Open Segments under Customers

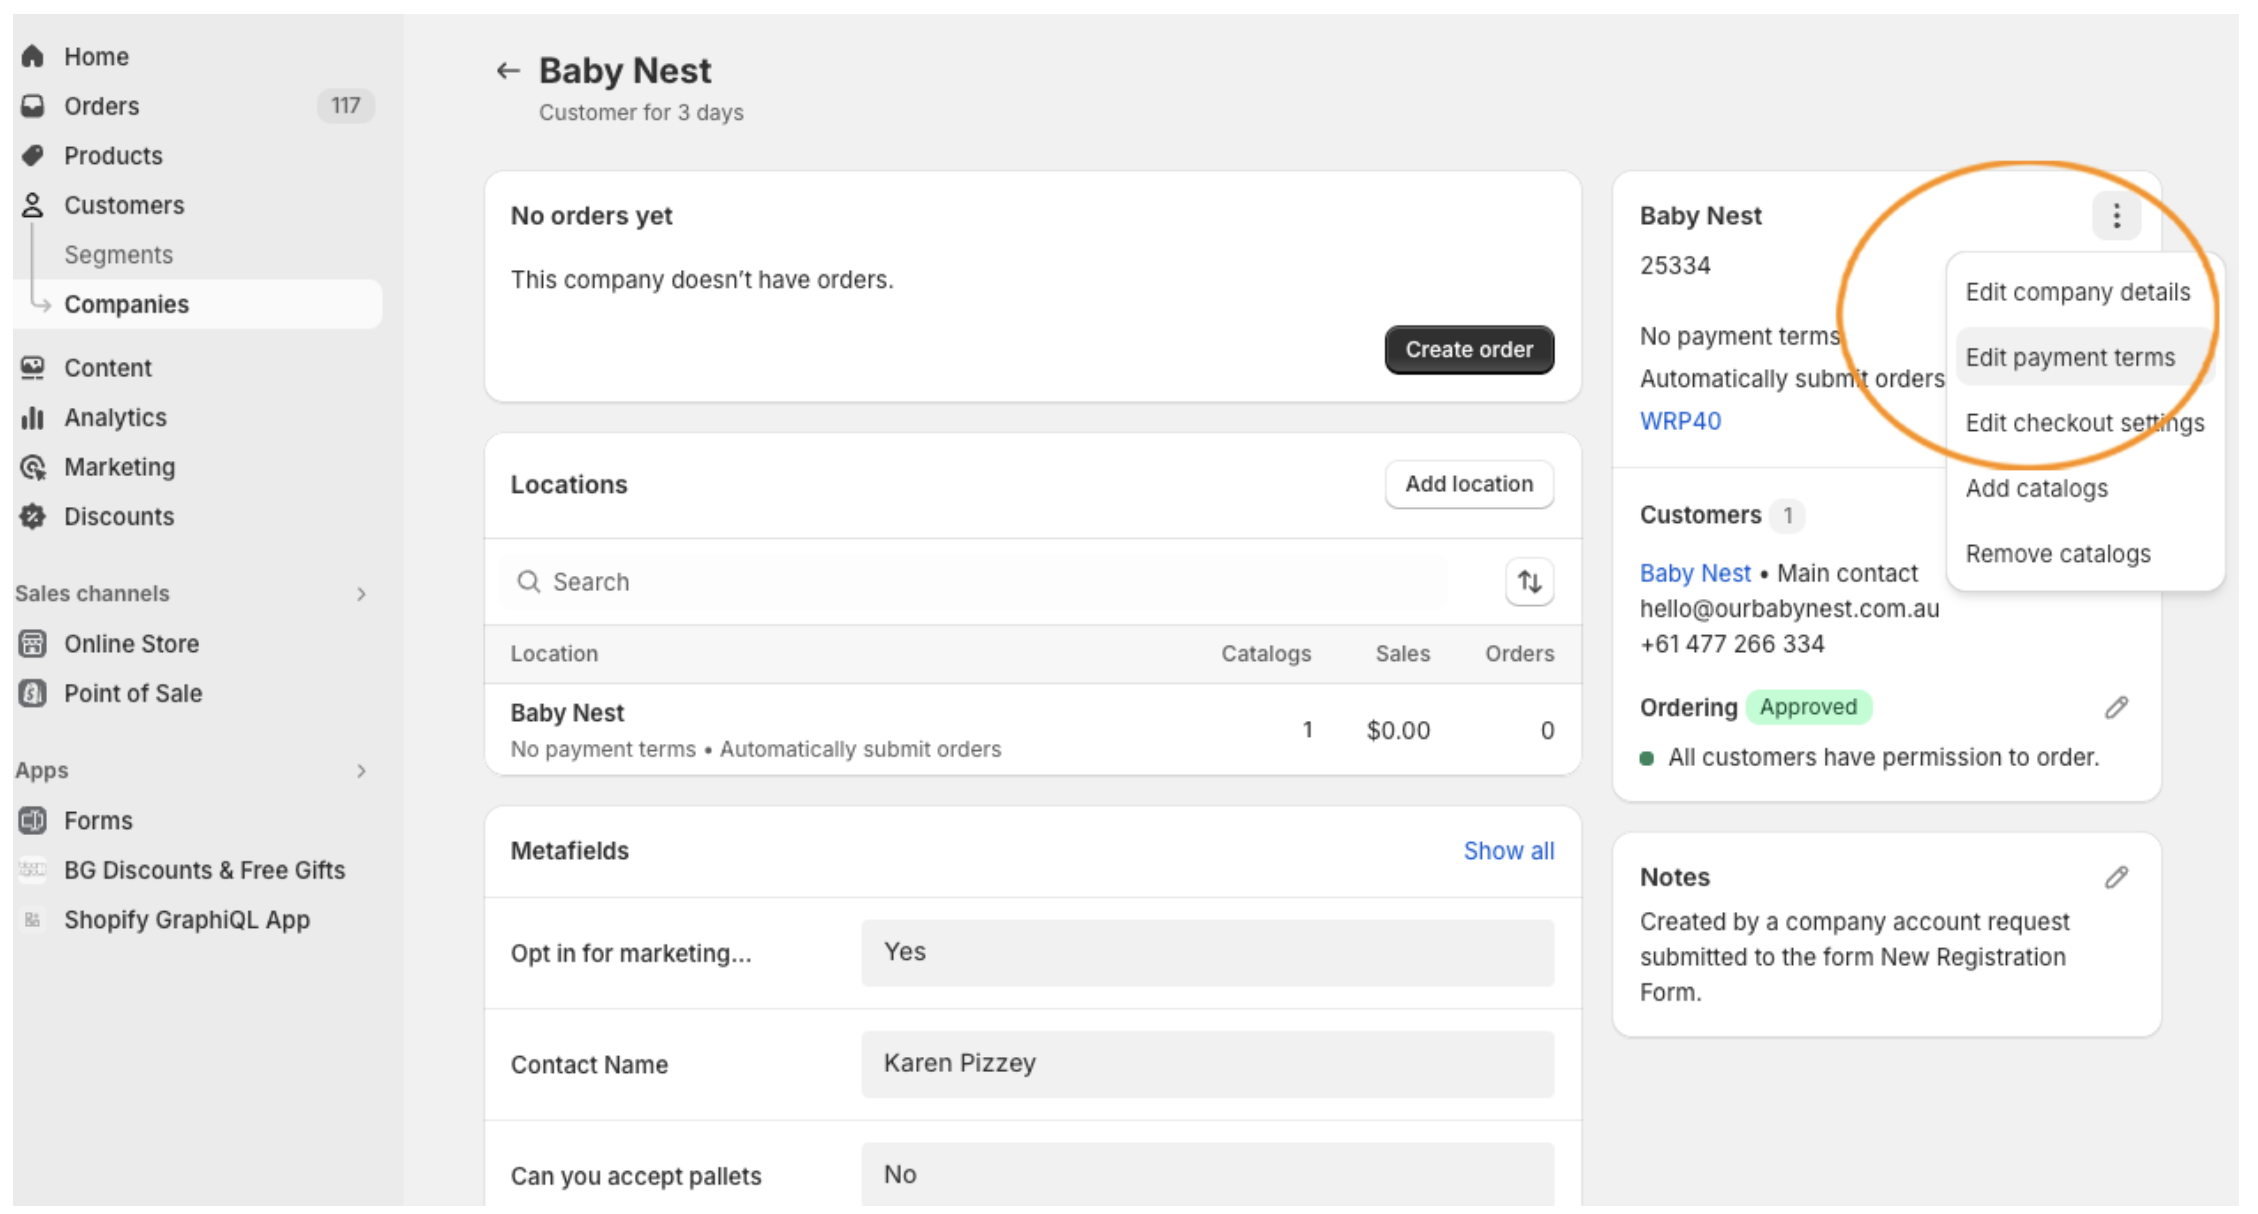pyautogui.click(x=118, y=255)
